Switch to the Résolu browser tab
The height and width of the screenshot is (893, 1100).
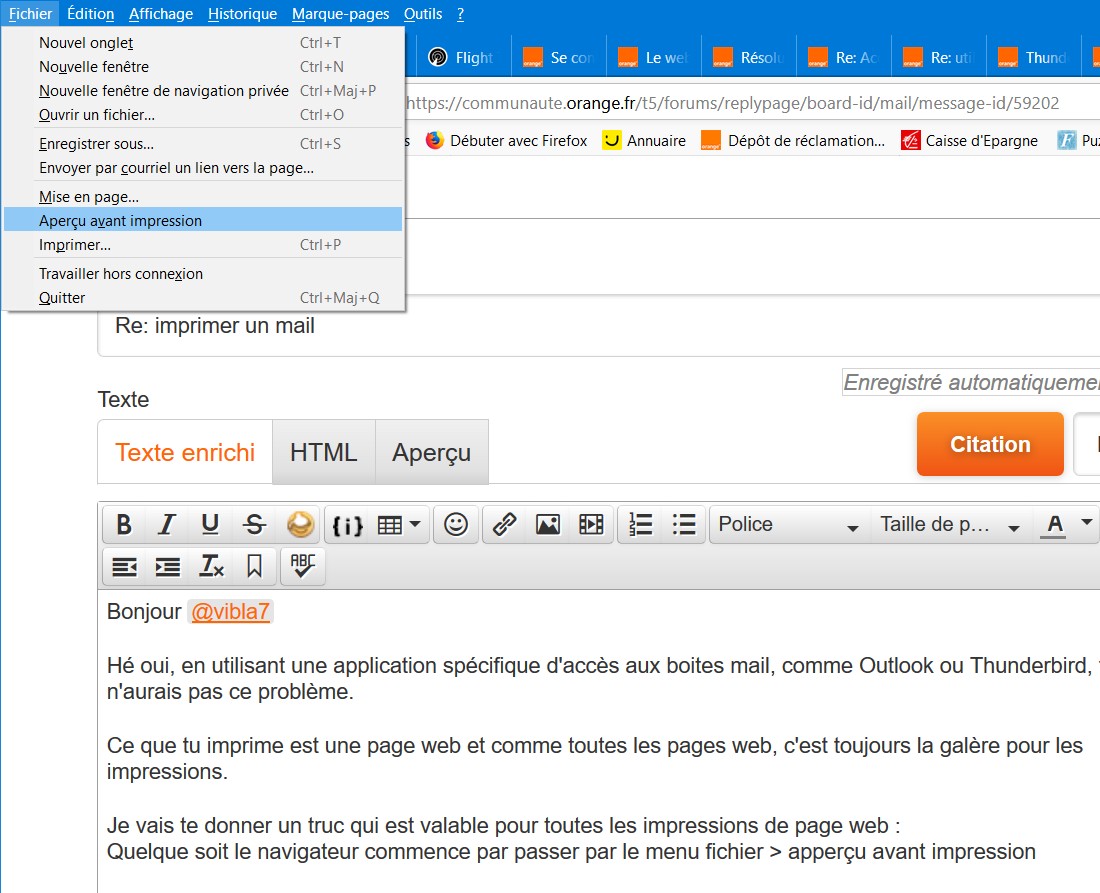(750, 57)
